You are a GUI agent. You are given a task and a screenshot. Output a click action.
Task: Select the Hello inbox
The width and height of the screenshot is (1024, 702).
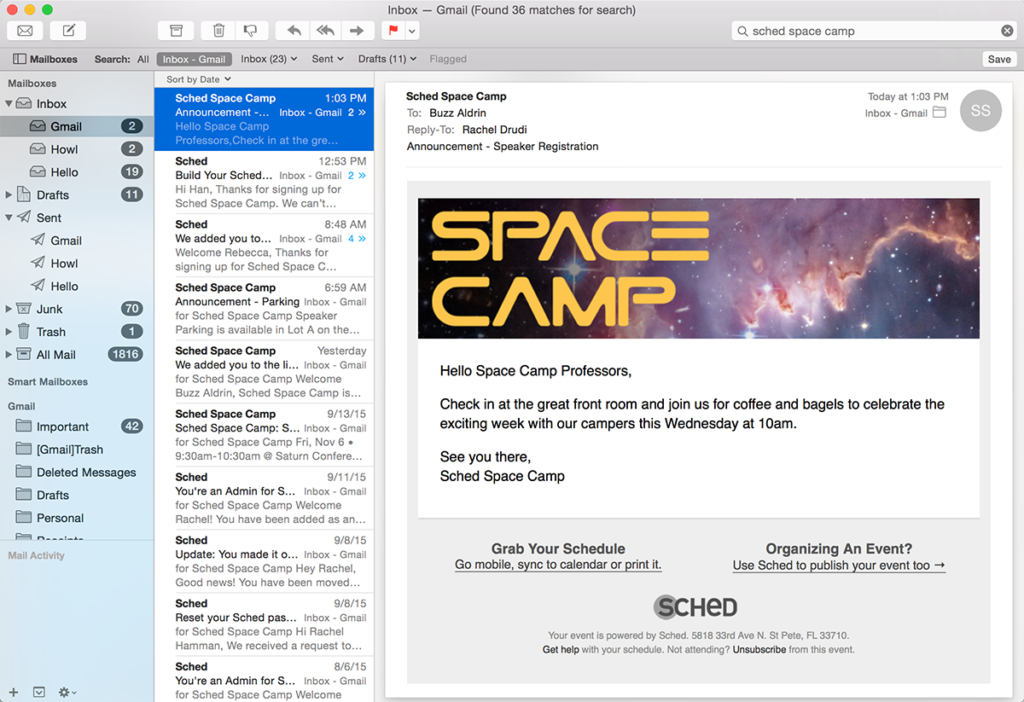click(76, 172)
